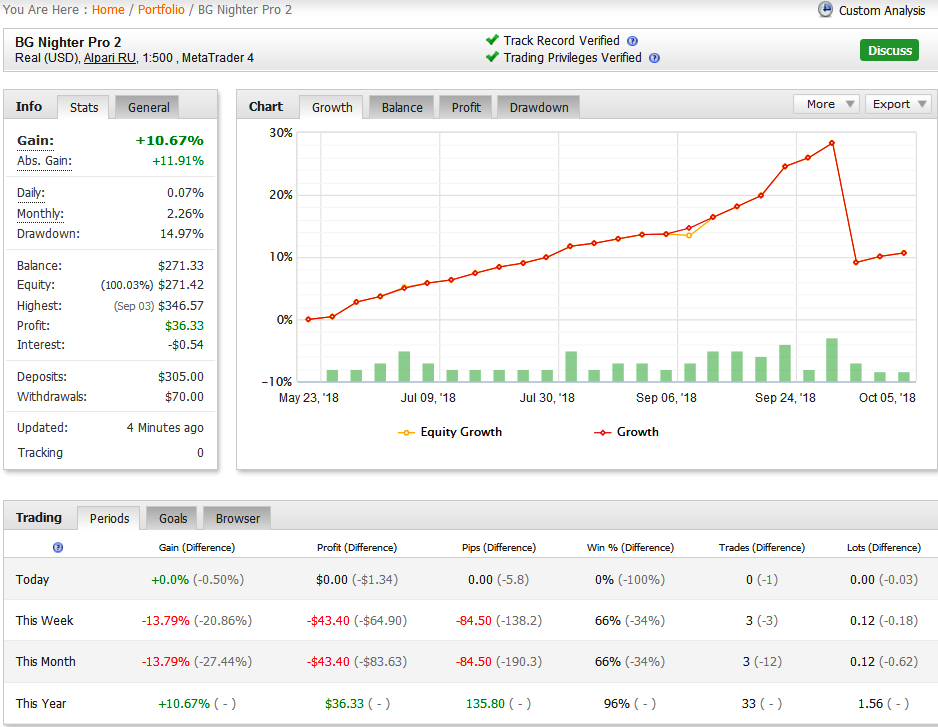938x727 pixels.
Task: Click the This Week row label
Action: tap(44, 620)
